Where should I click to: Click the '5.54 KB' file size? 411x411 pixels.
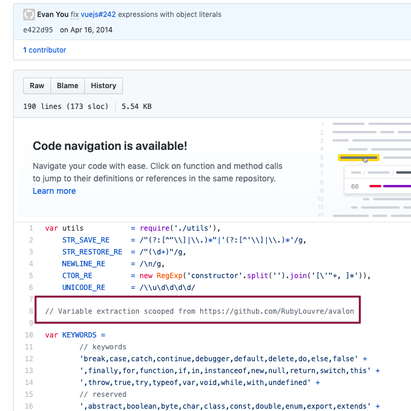137,106
